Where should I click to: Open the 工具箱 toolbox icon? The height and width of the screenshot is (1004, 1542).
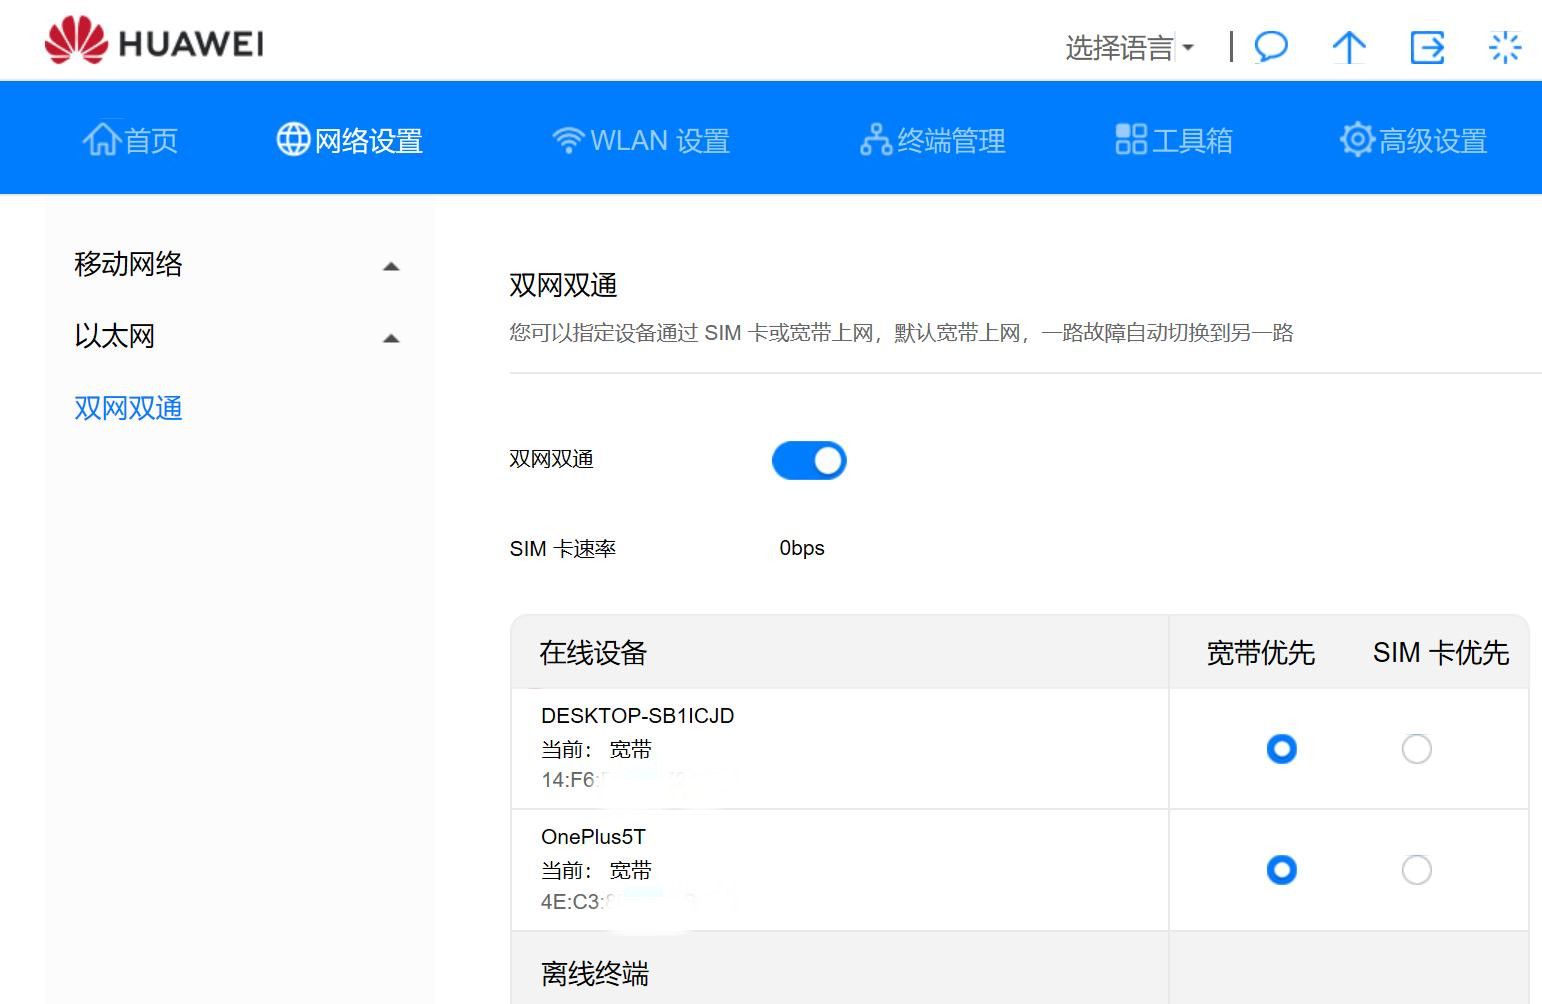click(1131, 140)
